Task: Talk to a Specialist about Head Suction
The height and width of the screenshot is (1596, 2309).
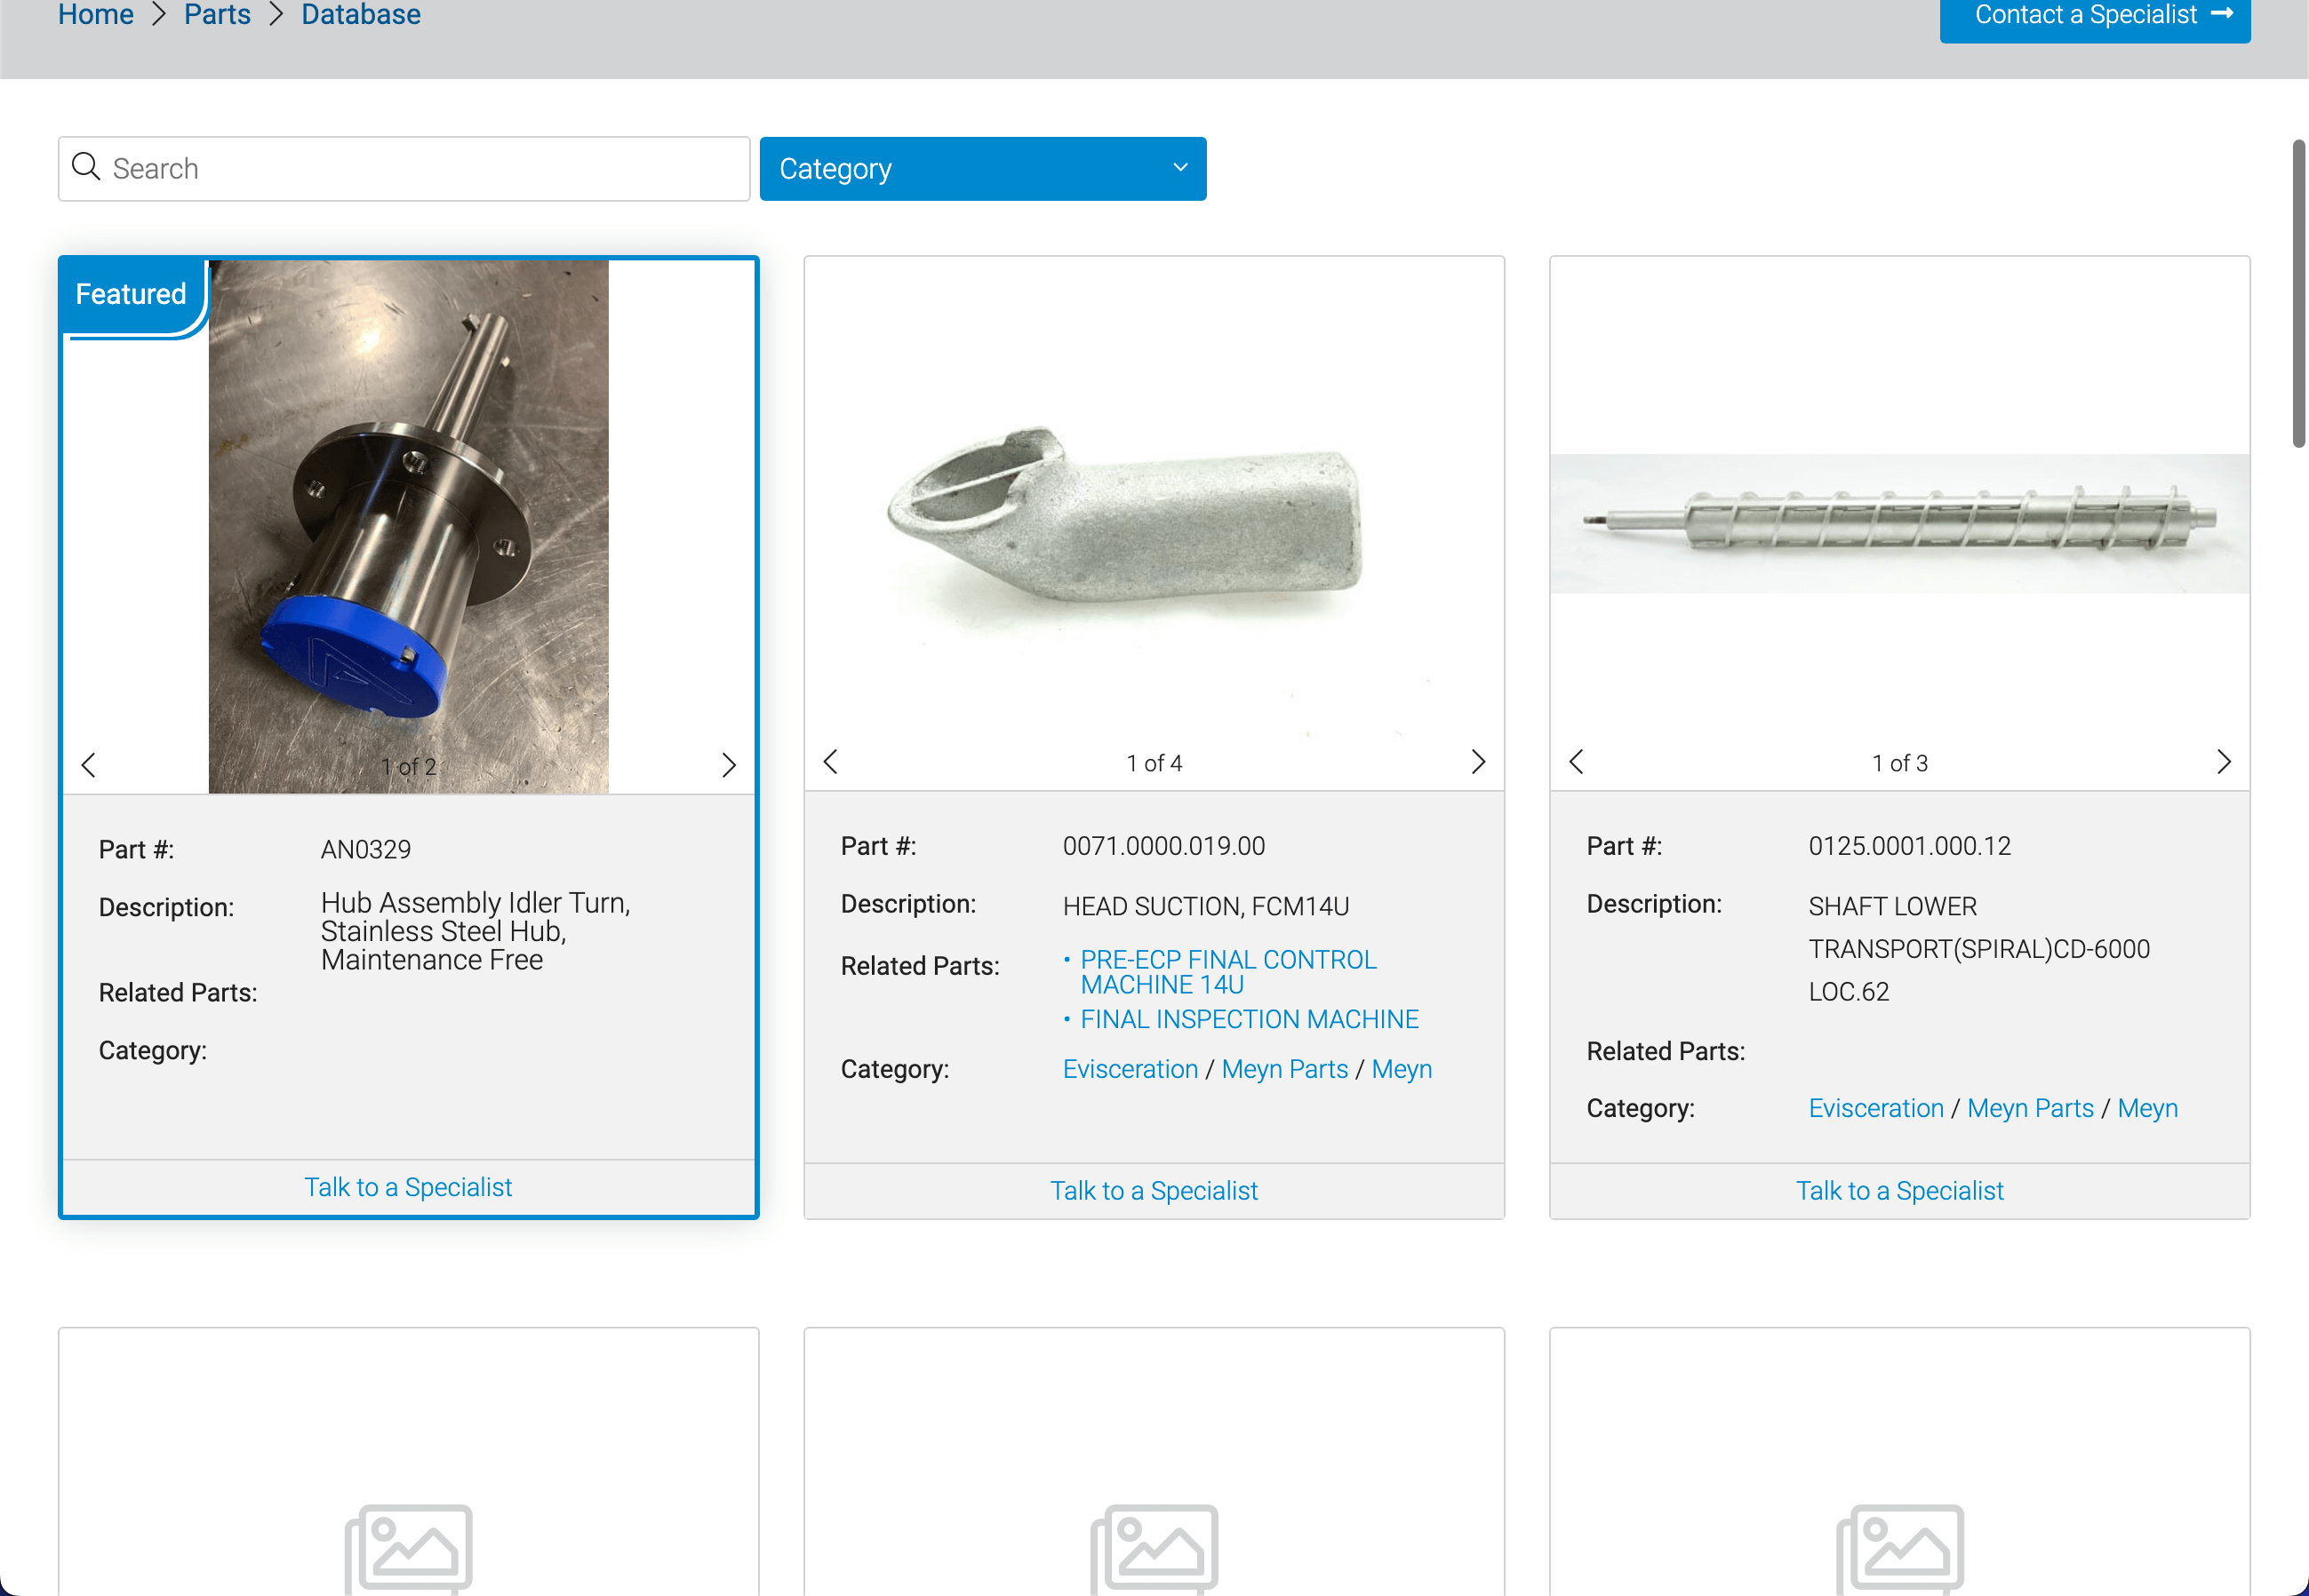Action: tap(1153, 1190)
